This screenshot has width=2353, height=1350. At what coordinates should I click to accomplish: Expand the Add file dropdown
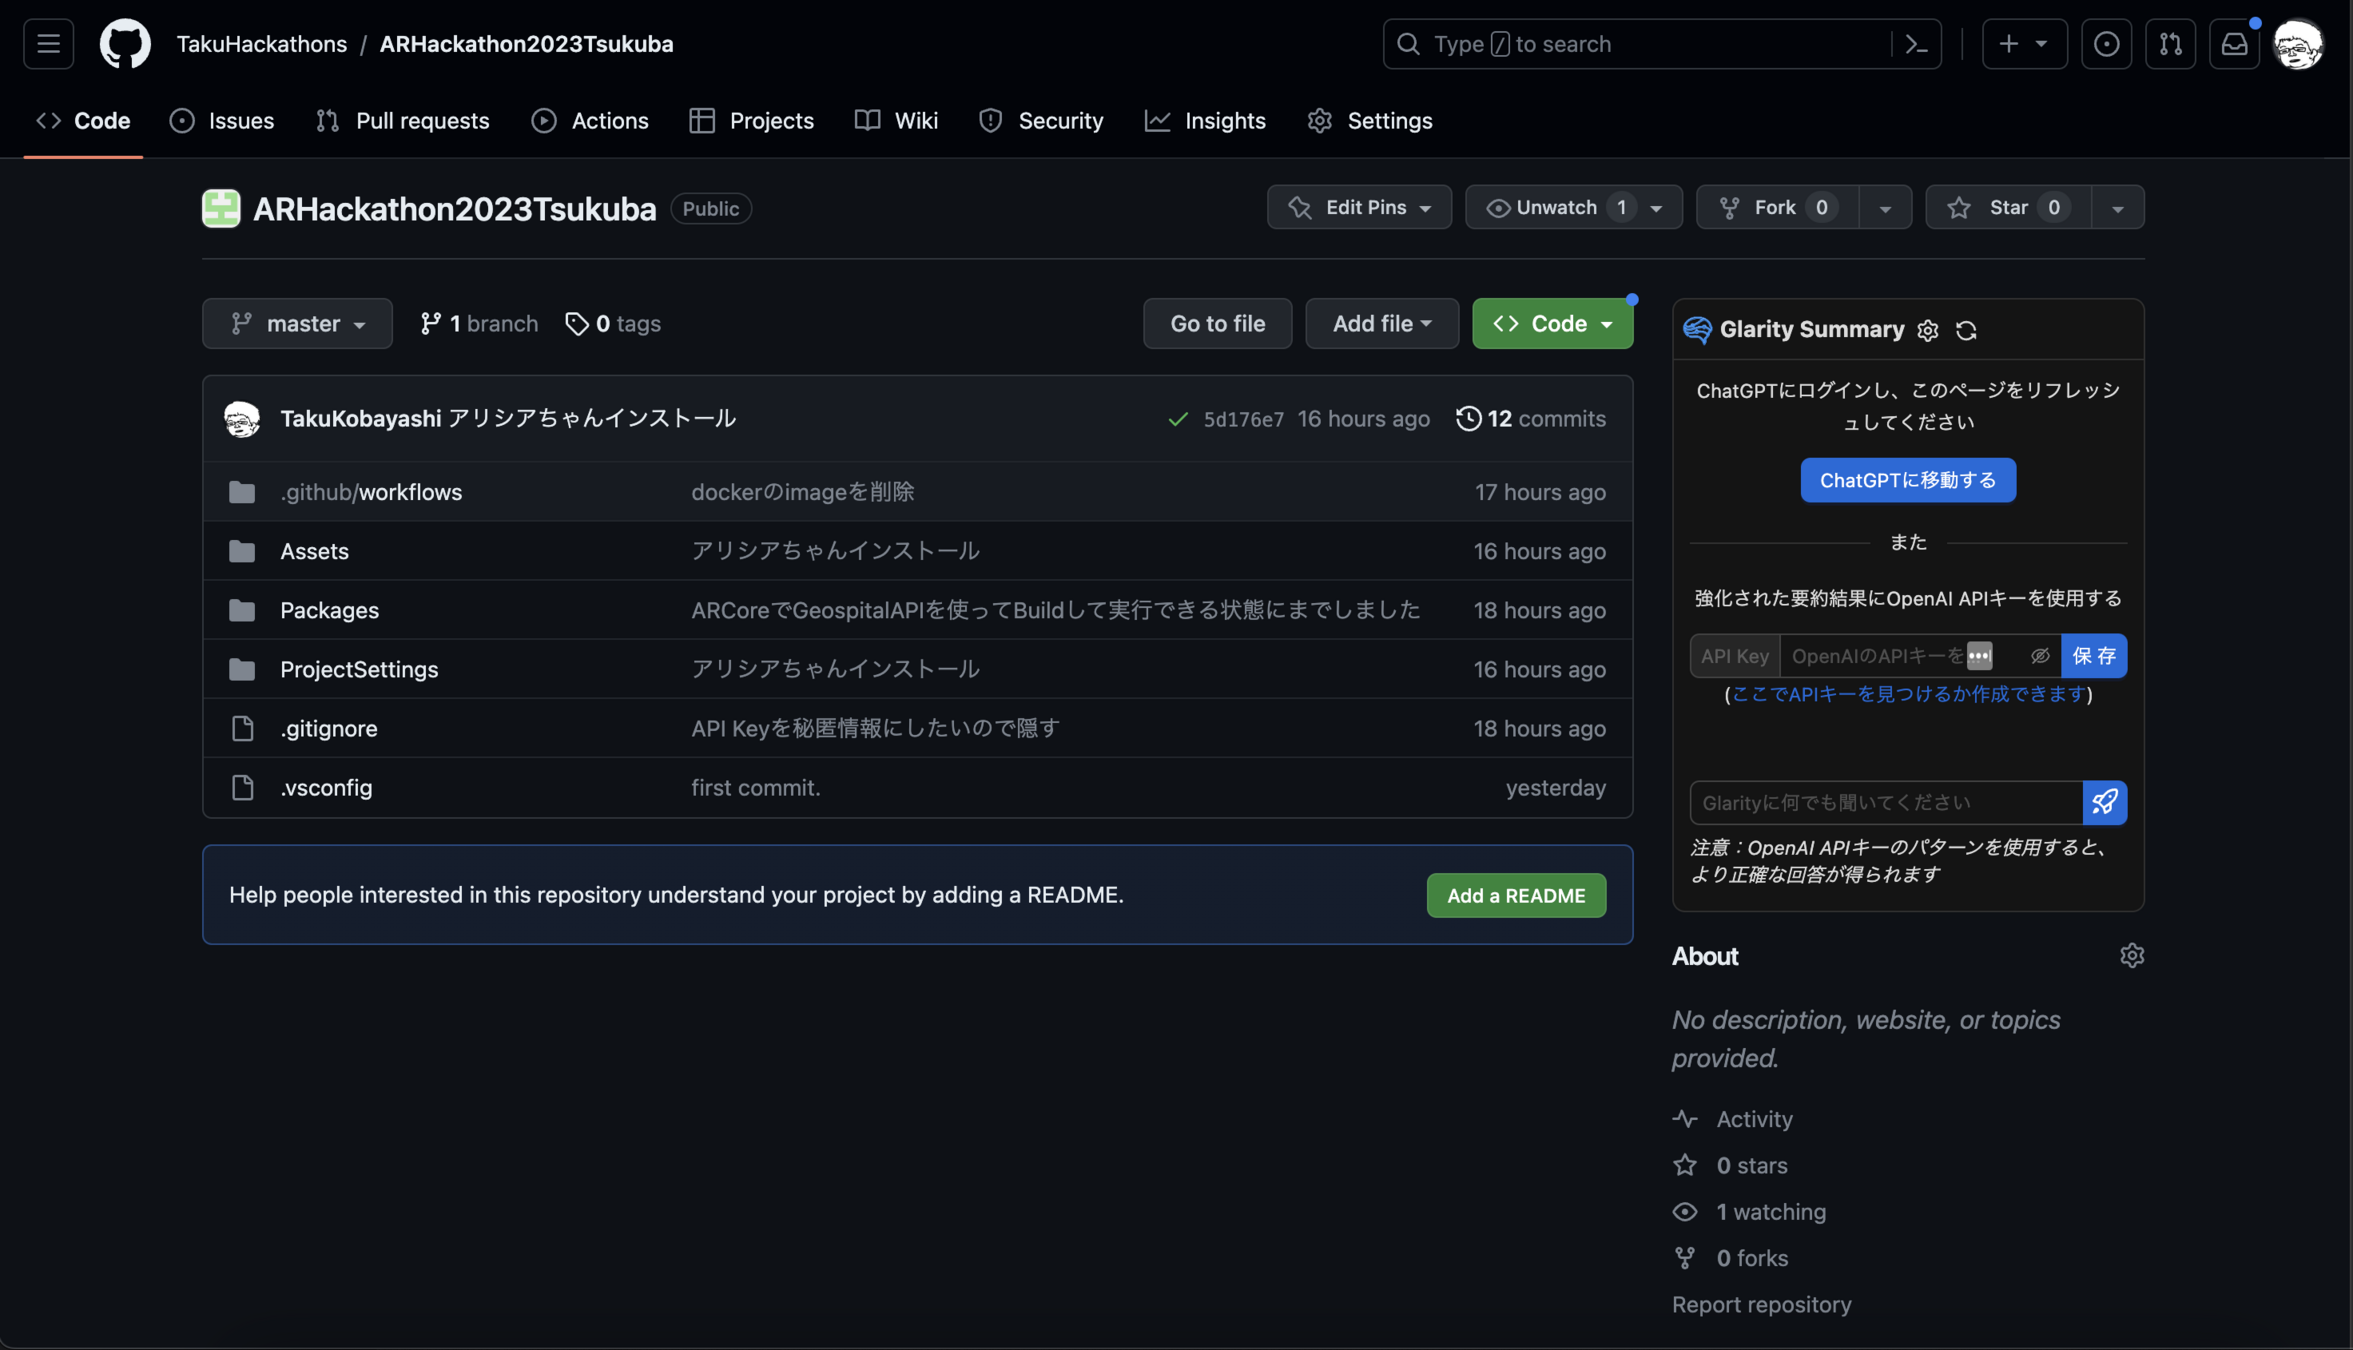click(1381, 324)
